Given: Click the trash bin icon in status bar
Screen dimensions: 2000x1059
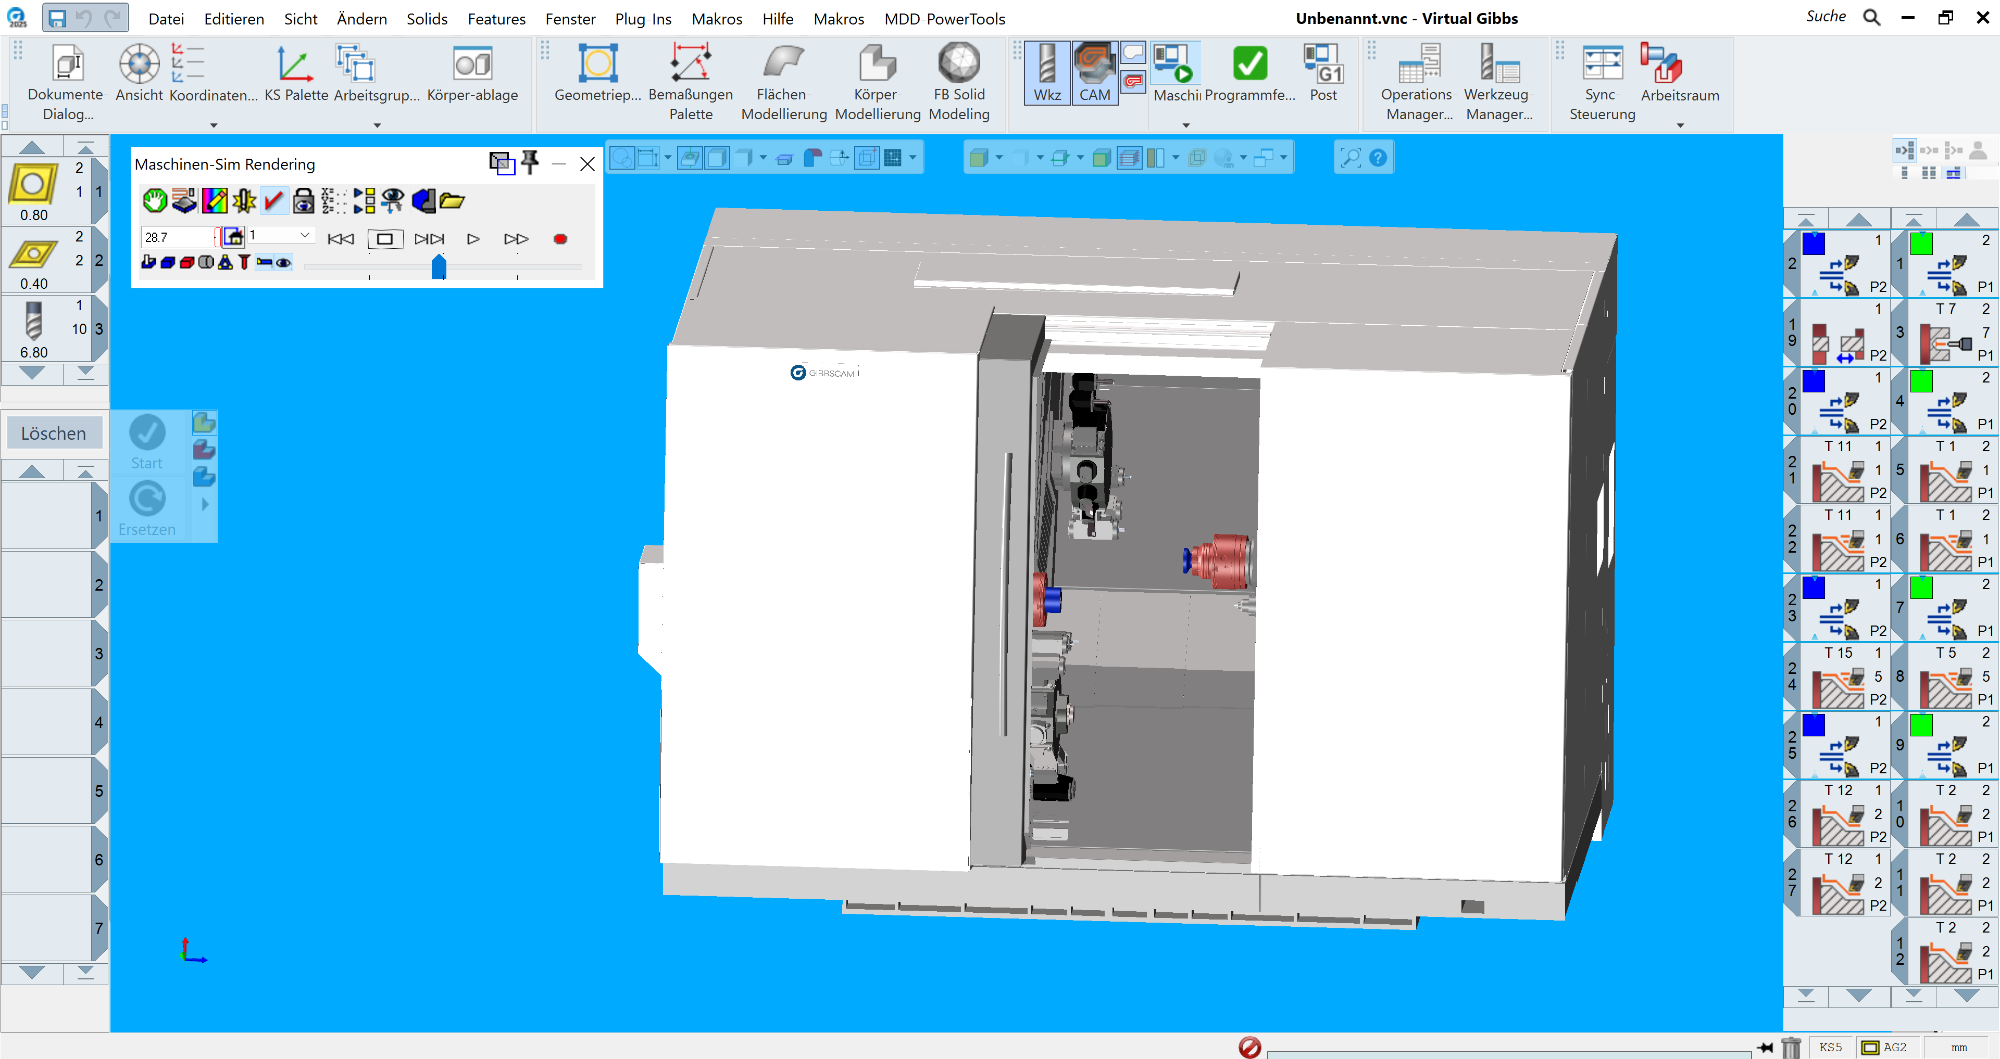Looking at the screenshot, I should pyautogui.click(x=1791, y=1047).
